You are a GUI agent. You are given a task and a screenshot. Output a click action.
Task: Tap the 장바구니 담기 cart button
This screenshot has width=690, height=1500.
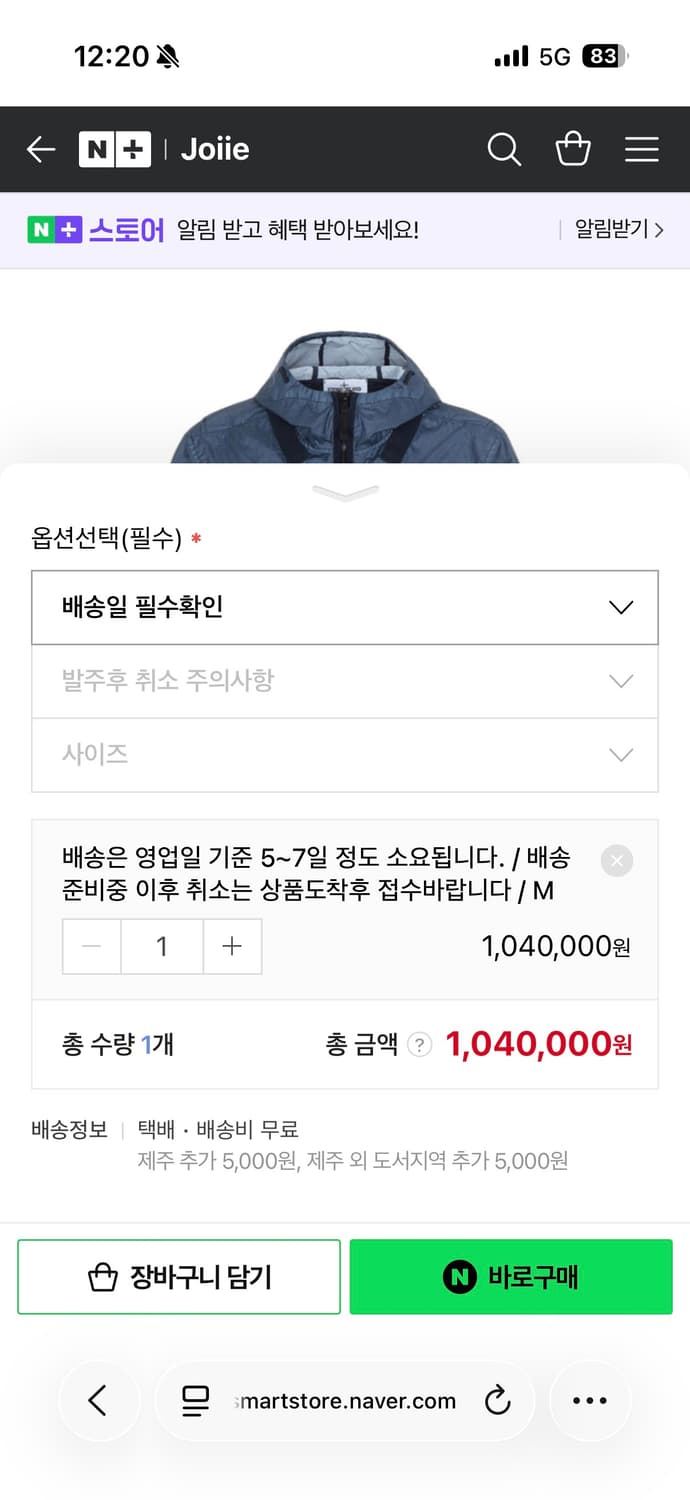tap(179, 1277)
